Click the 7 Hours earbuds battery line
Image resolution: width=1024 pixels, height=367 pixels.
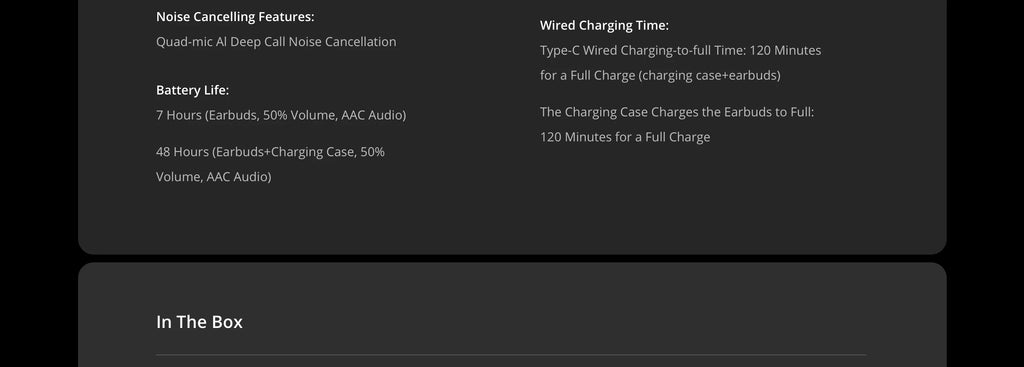coord(281,115)
